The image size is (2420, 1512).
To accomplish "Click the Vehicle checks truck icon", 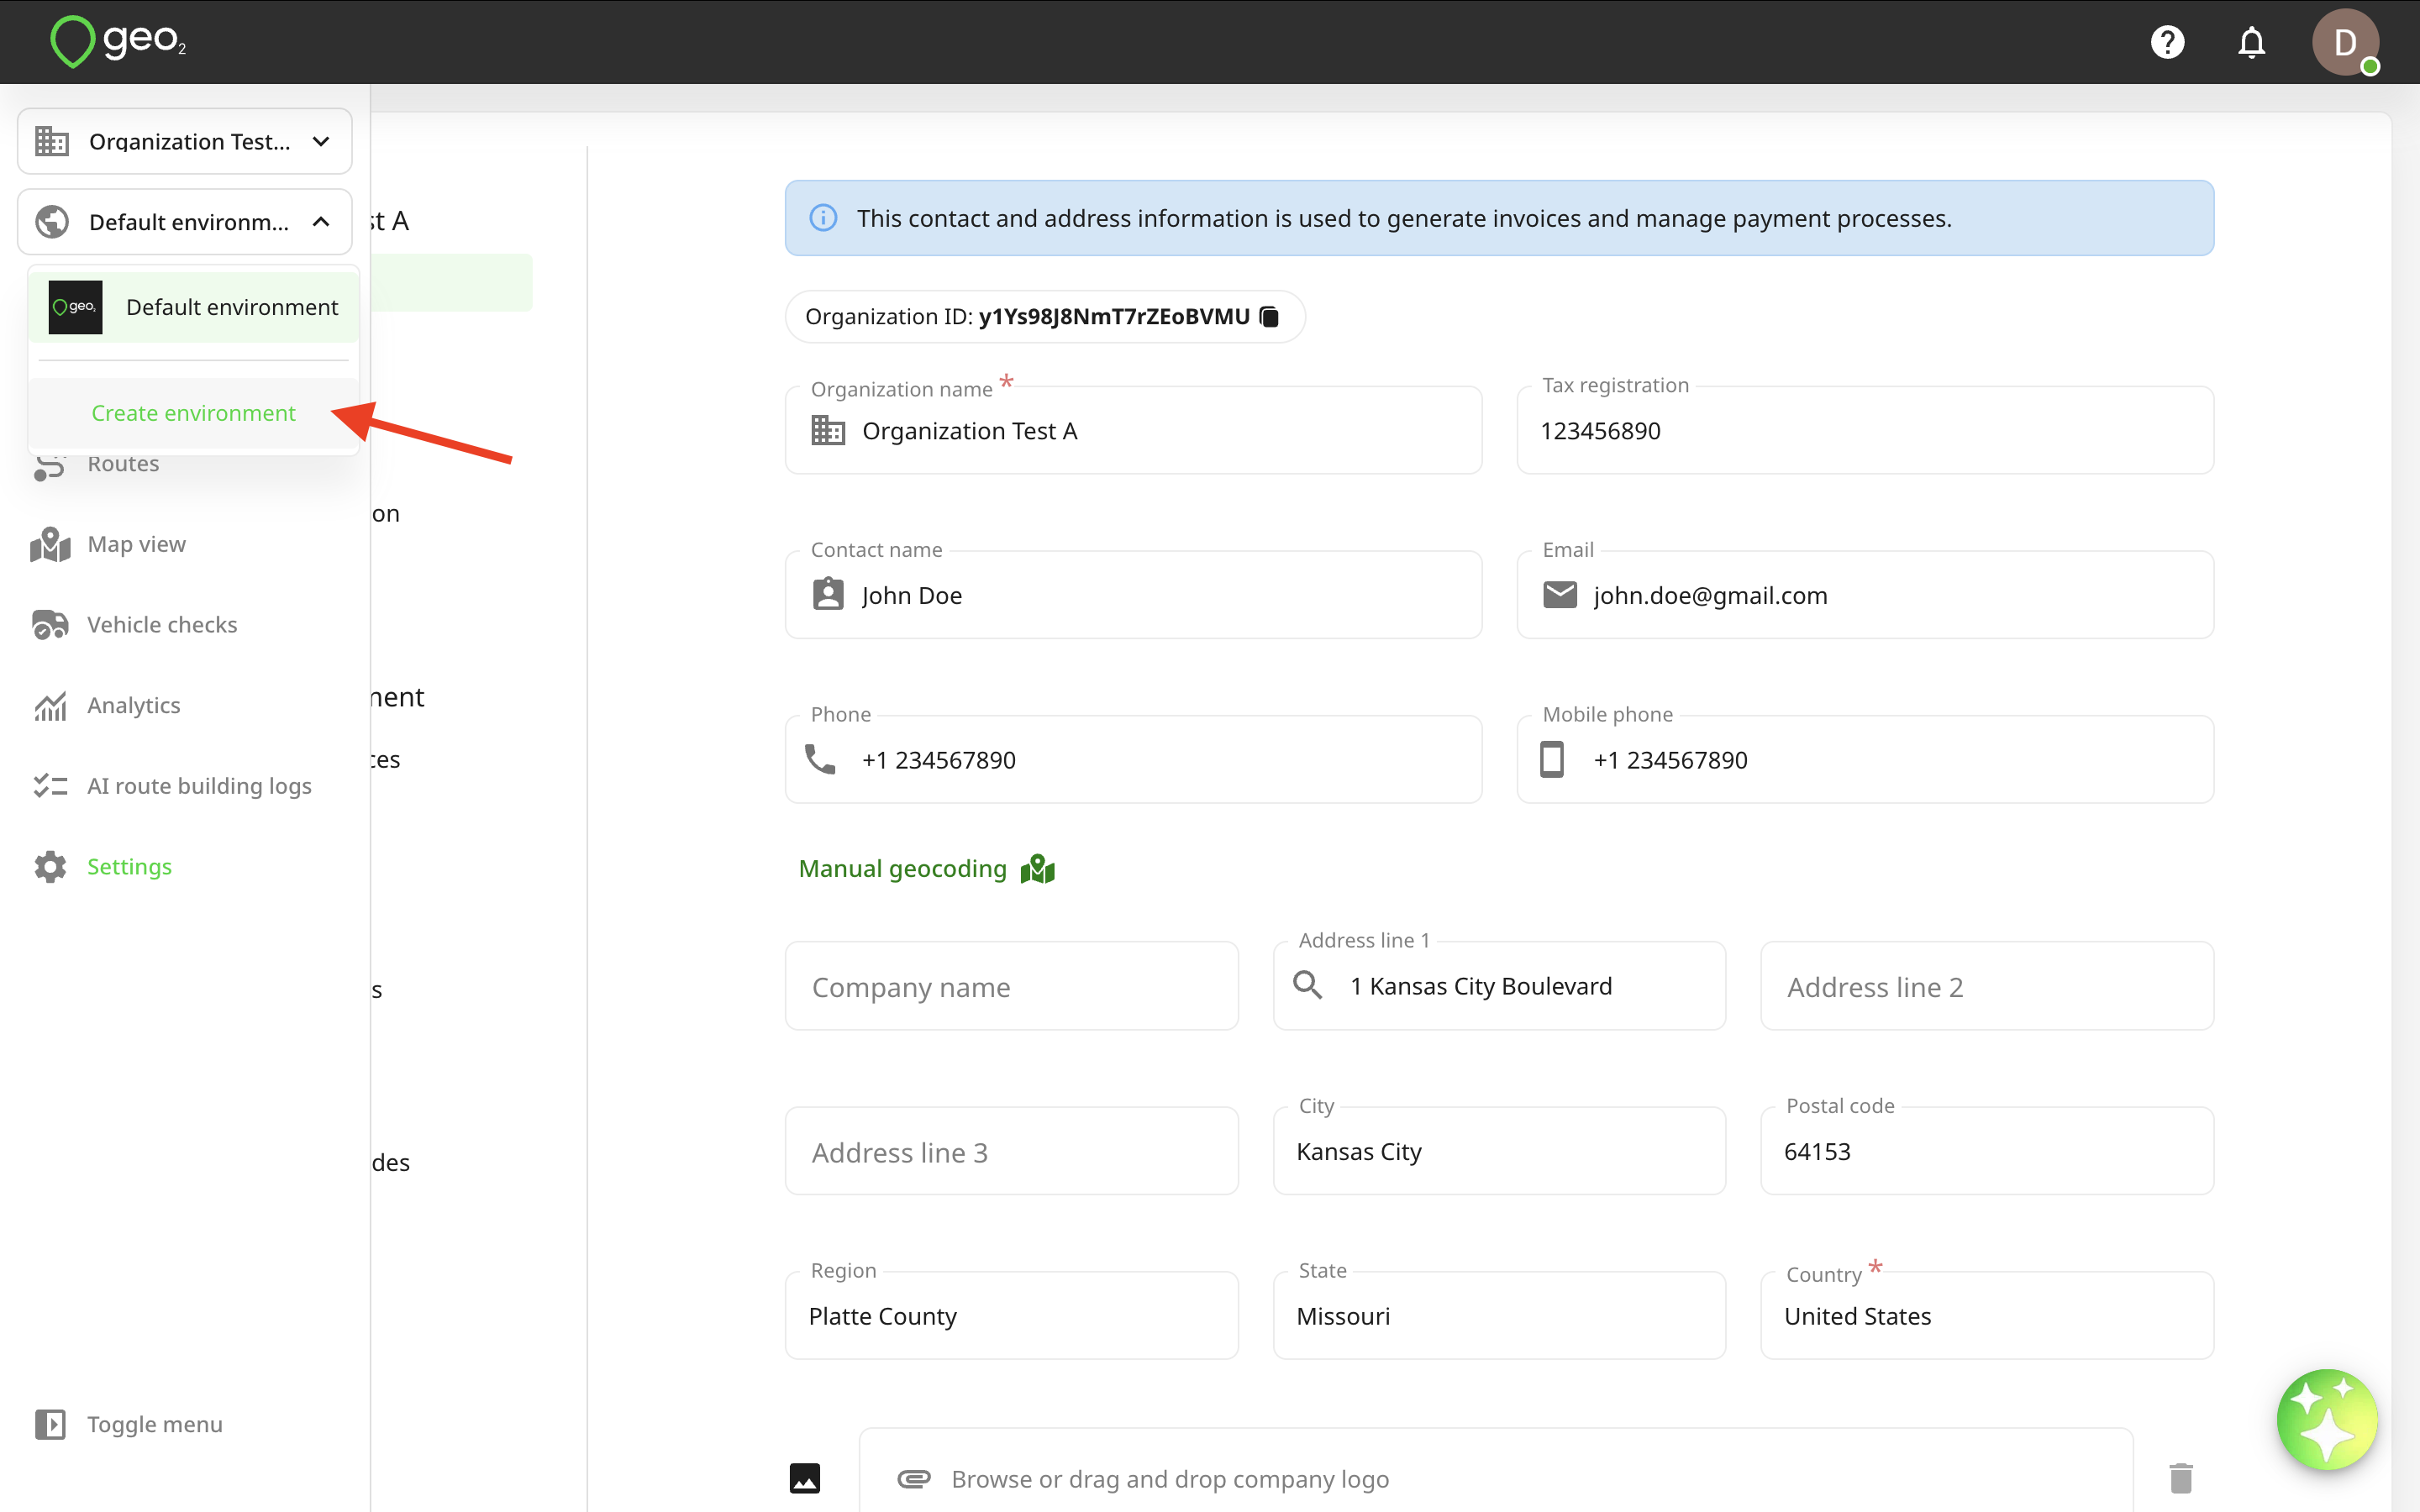I will click(x=50, y=625).
